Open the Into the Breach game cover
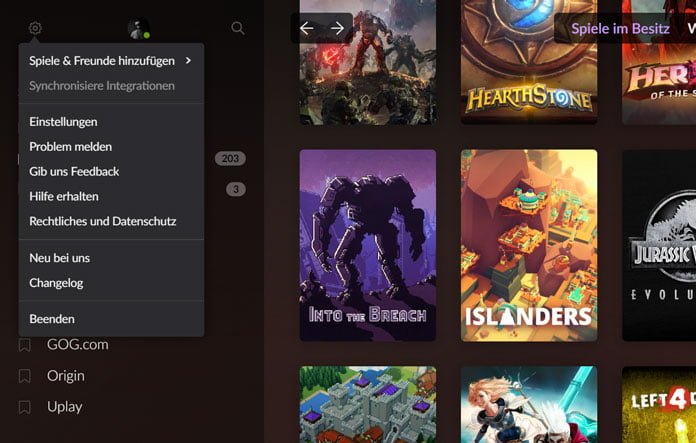 tap(368, 245)
